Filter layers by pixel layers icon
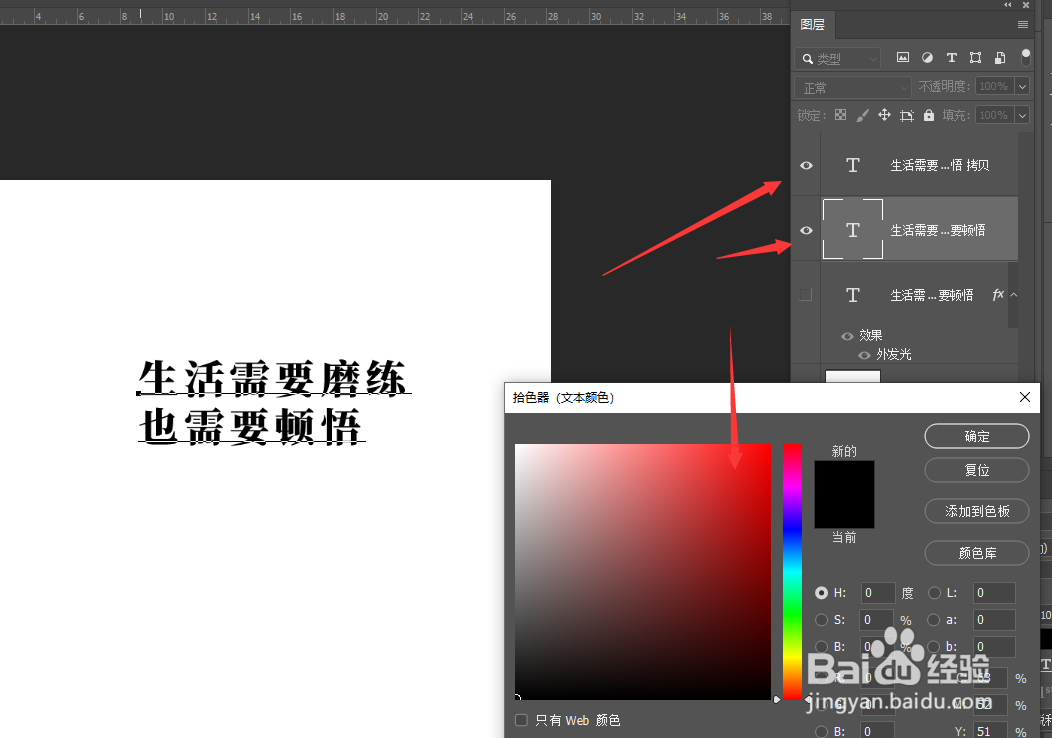Image resolution: width=1052 pixels, height=738 pixels. pyautogui.click(x=903, y=58)
